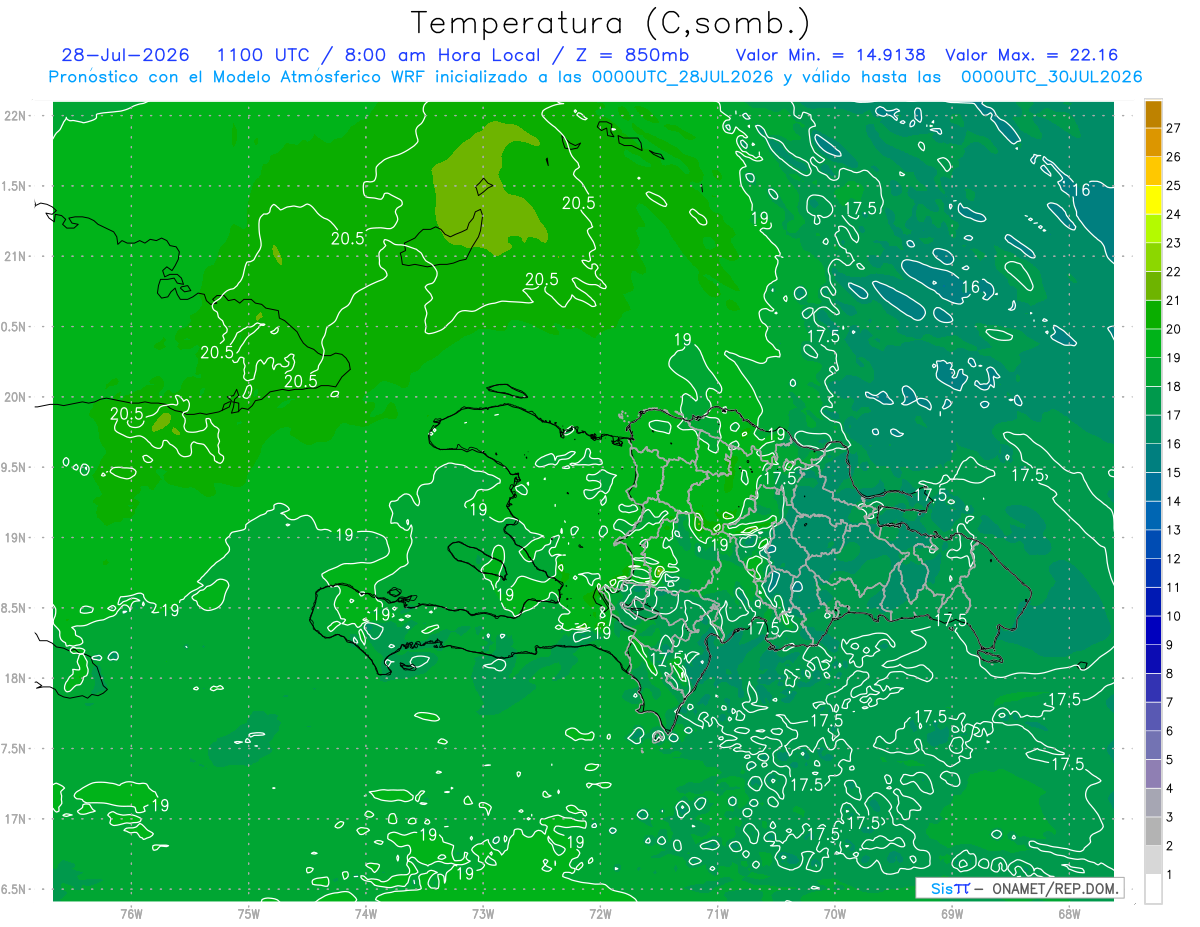Pick the dark blue swatch between 9 and 10
The image size is (1200, 927).
(x=1153, y=630)
